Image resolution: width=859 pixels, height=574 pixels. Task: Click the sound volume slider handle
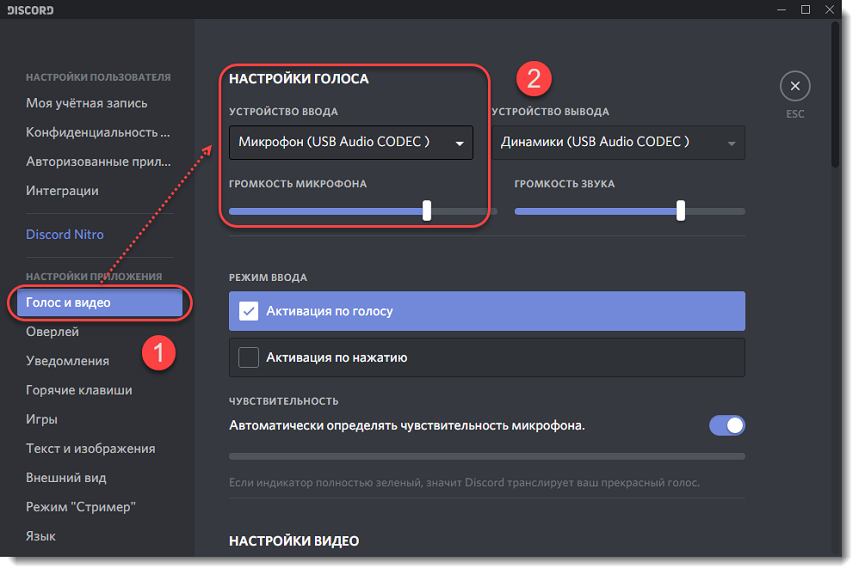coord(680,210)
